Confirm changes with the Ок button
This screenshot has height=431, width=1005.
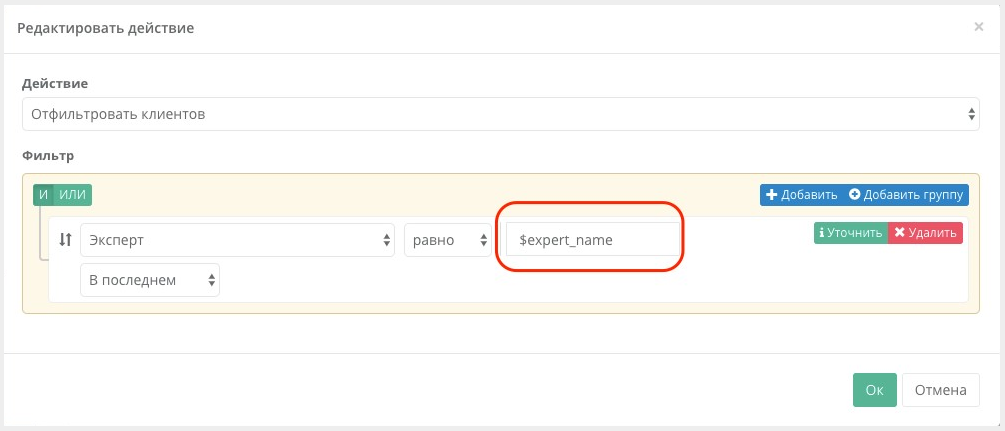874,390
